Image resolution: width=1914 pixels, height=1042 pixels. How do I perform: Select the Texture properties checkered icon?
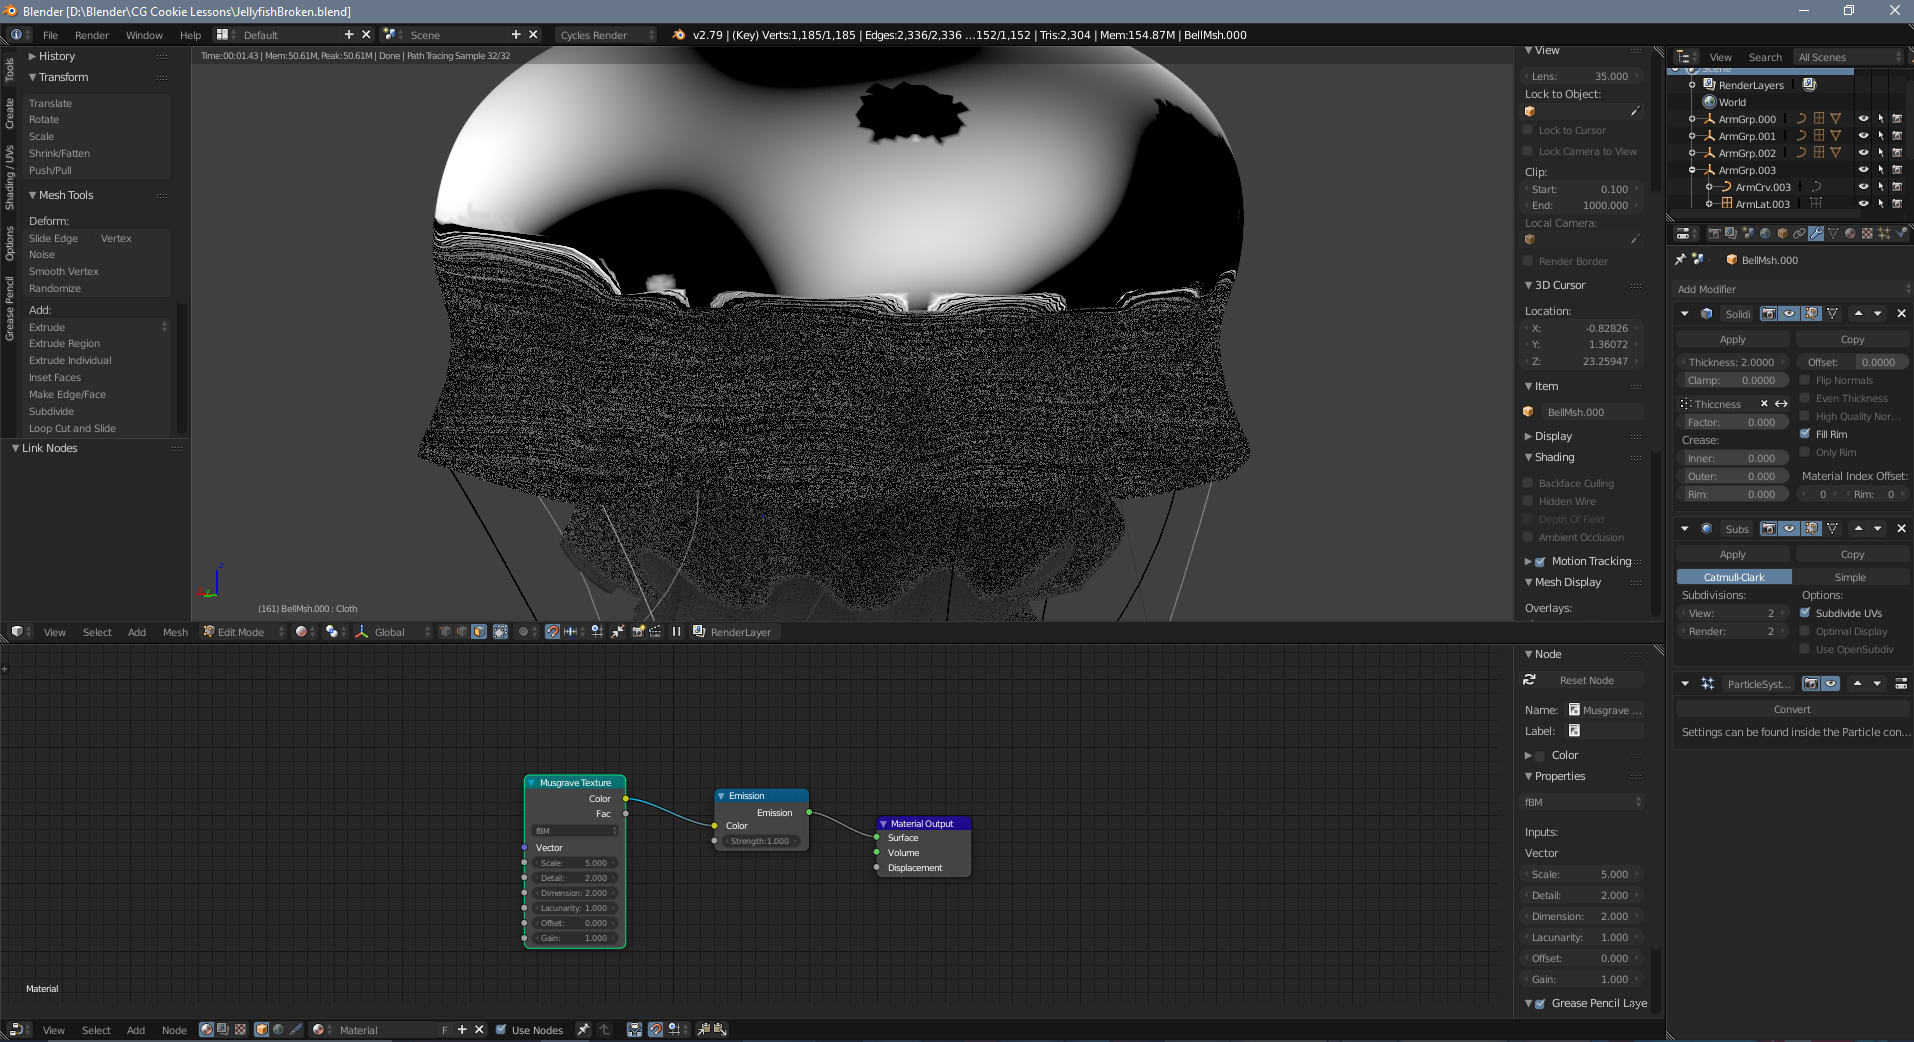pos(1867,233)
